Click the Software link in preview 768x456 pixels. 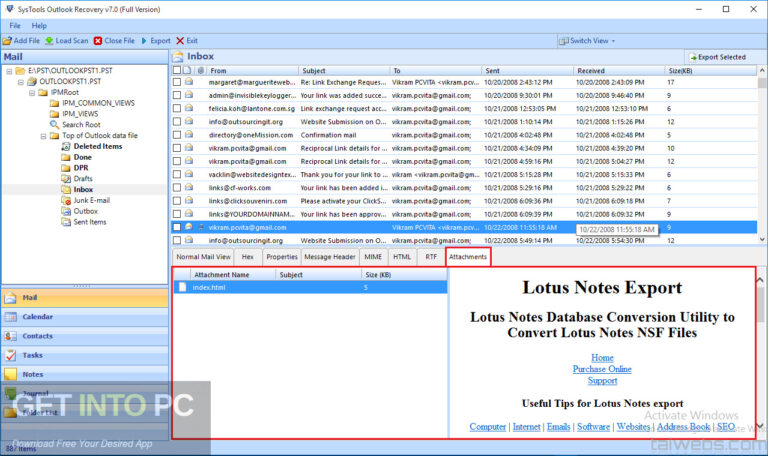593,427
